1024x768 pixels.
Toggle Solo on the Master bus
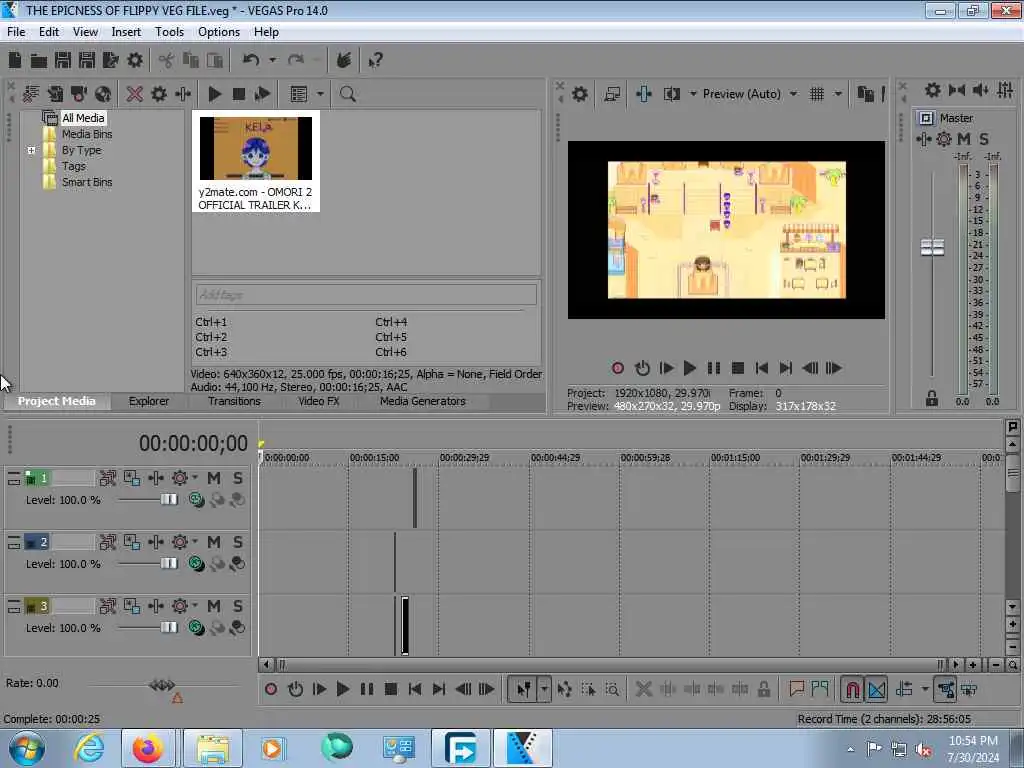[x=984, y=139]
